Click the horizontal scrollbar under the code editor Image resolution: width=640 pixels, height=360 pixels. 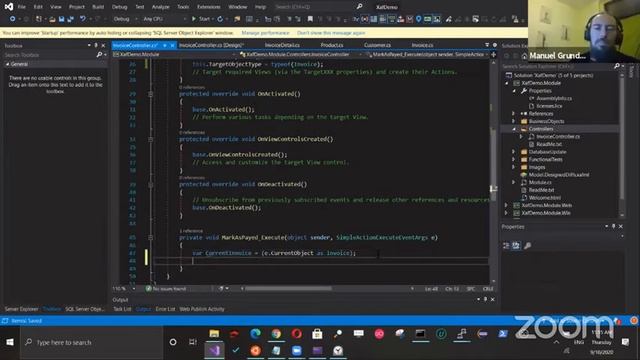tap(288, 289)
